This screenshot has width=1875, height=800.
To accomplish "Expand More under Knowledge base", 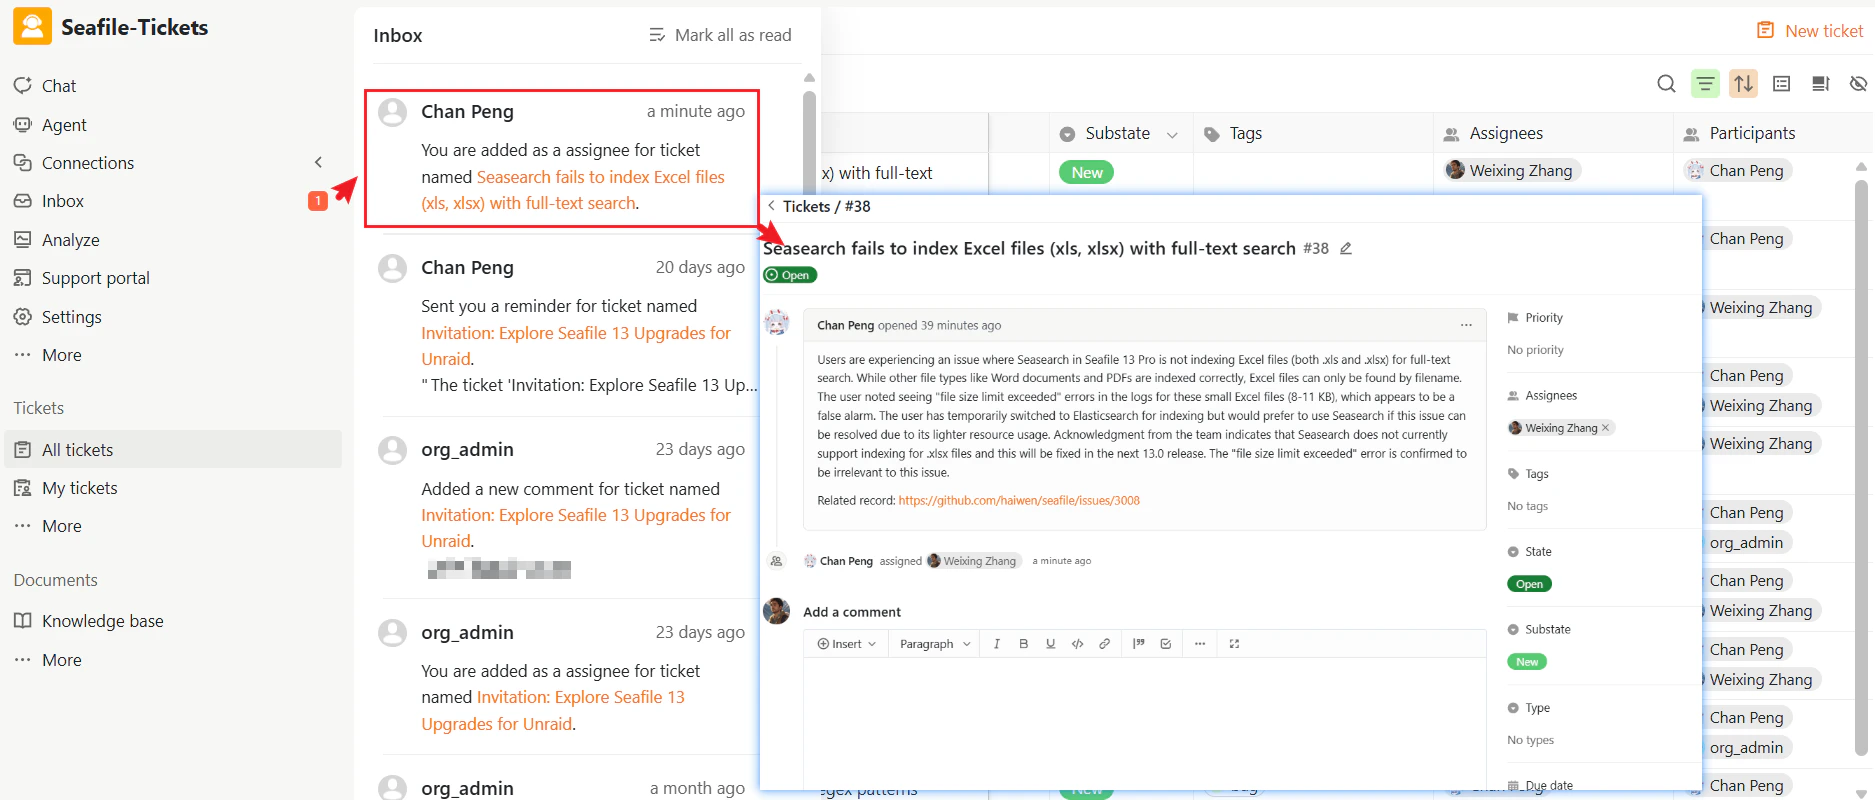I will pyautogui.click(x=61, y=660).
